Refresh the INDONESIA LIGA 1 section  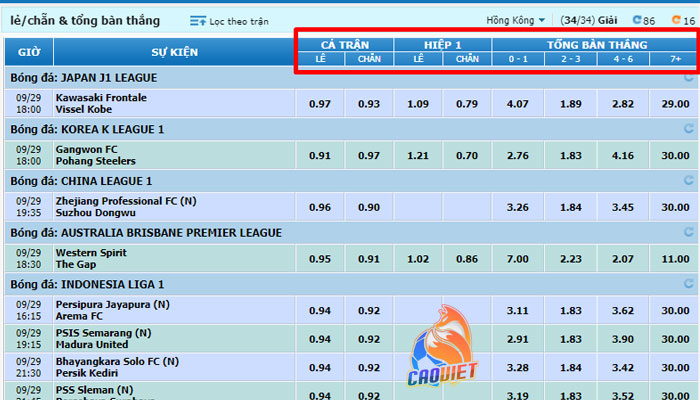click(688, 283)
